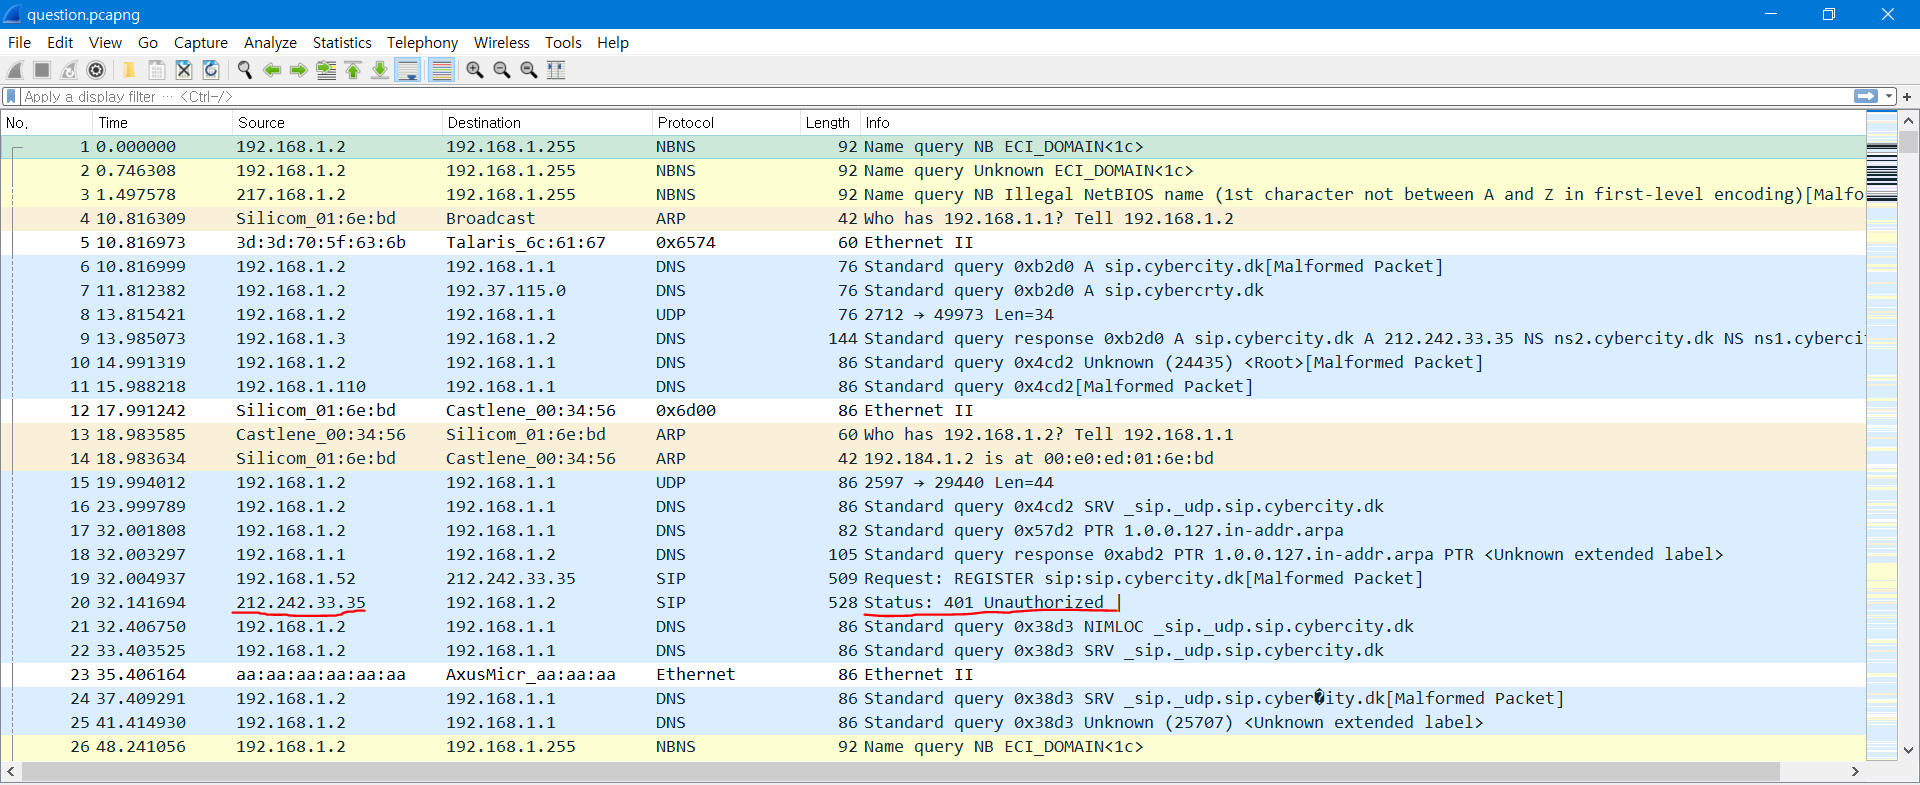
Task: Sort by the Length column header
Action: (829, 123)
